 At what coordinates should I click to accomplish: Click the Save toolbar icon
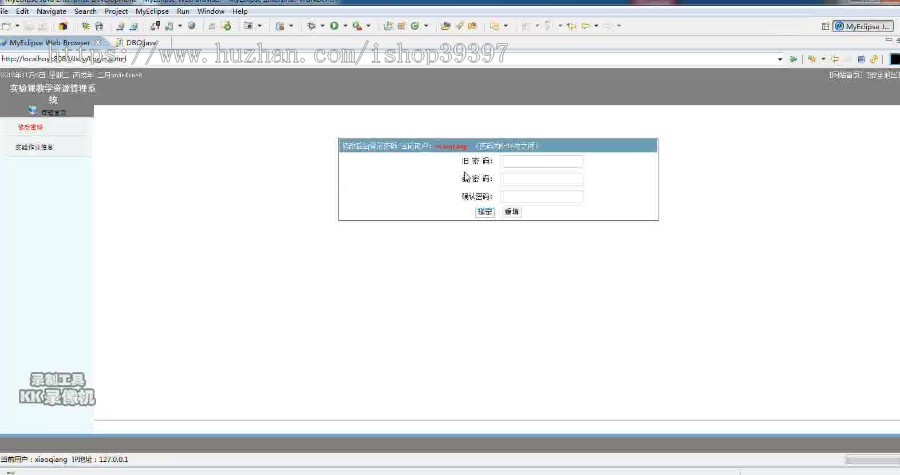click(29, 26)
